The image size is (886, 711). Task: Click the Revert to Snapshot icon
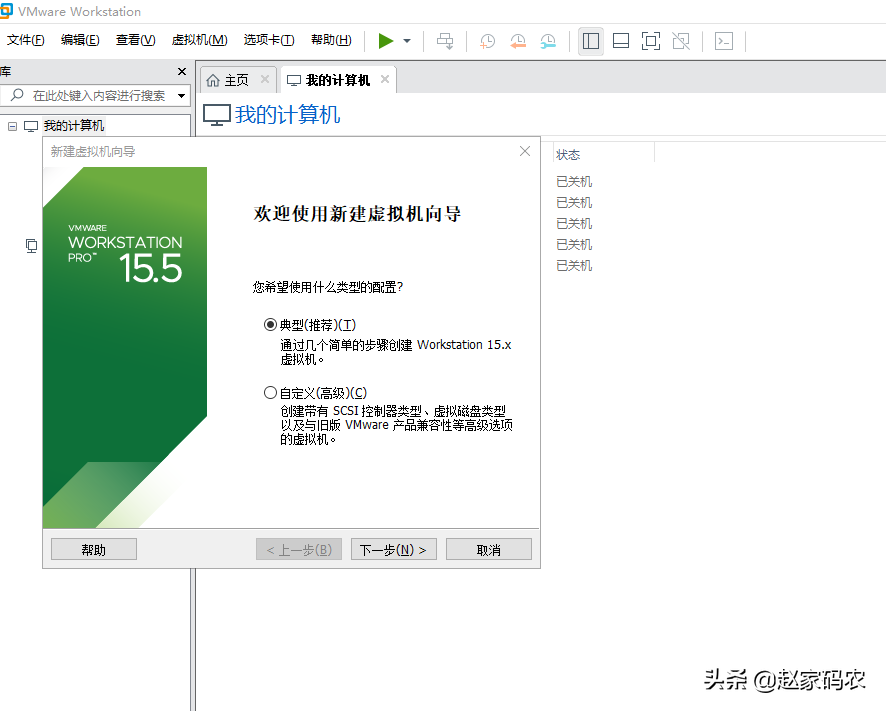(518, 41)
